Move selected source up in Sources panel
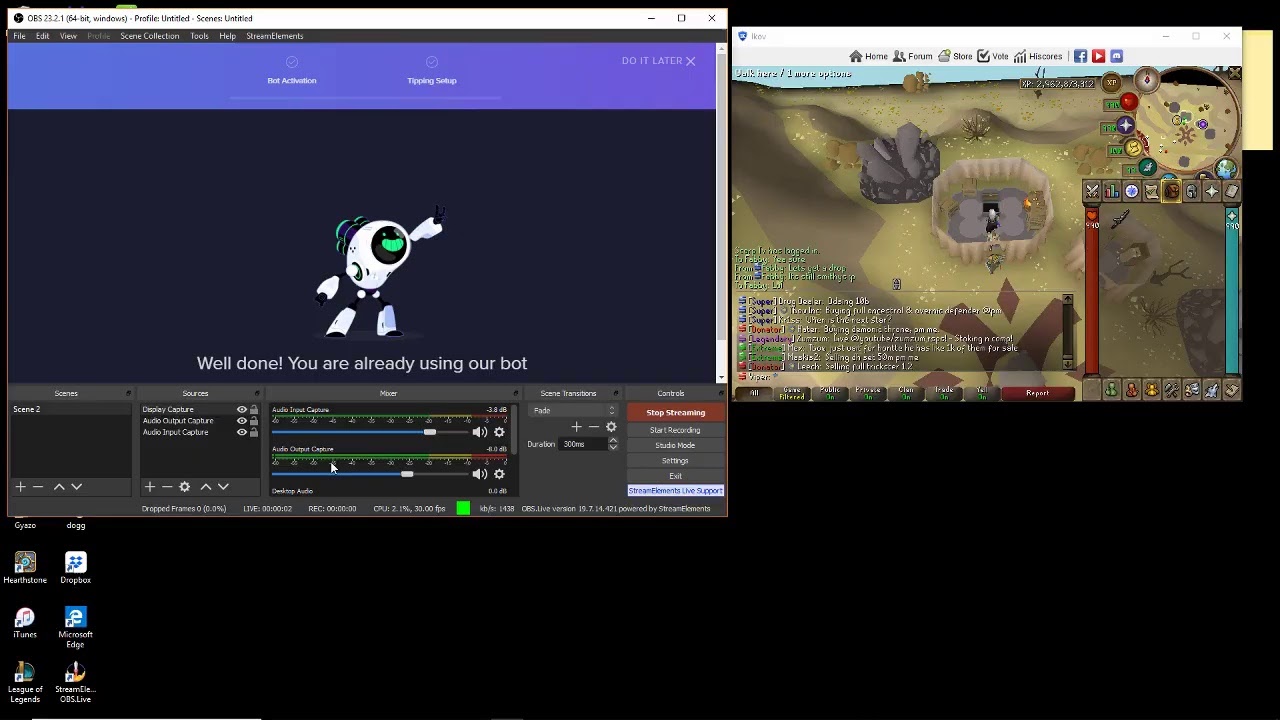This screenshot has width=1280, height=720. 206,487
